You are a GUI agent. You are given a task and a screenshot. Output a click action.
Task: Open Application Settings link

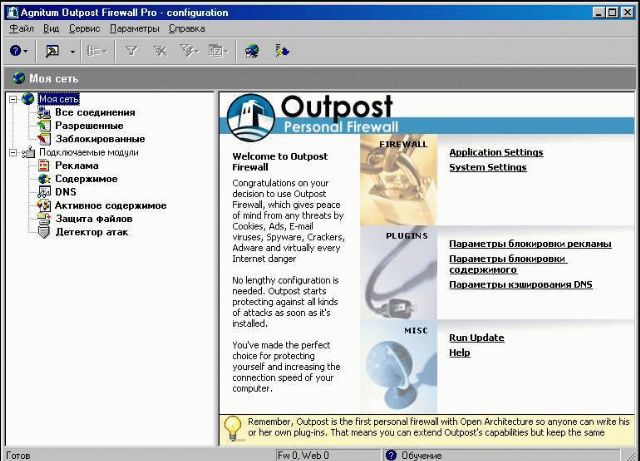(496, 152)
